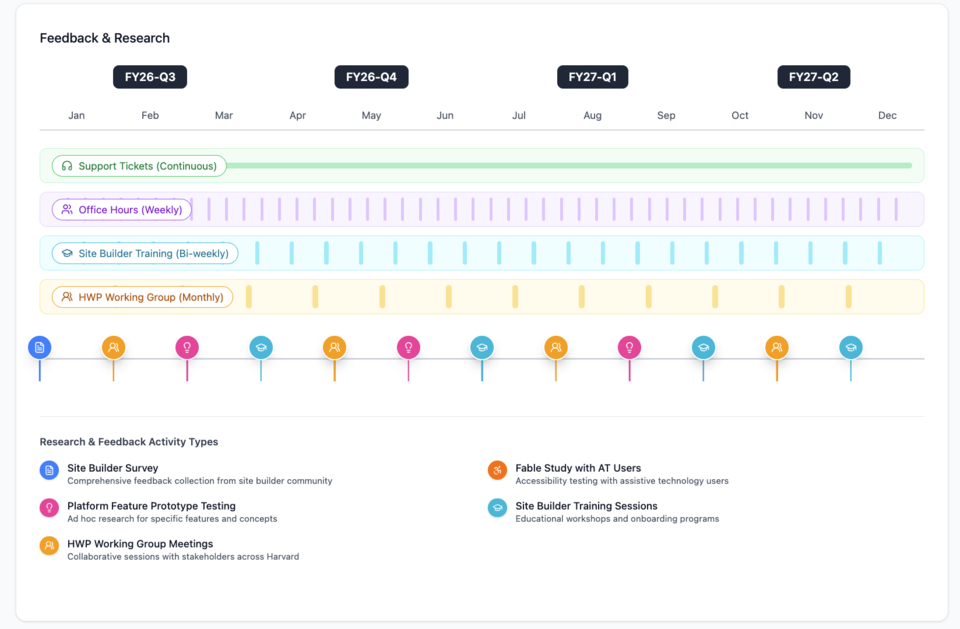
Task: Click the Feb month label
Action: pyautogui.click(x=150, y=115)
